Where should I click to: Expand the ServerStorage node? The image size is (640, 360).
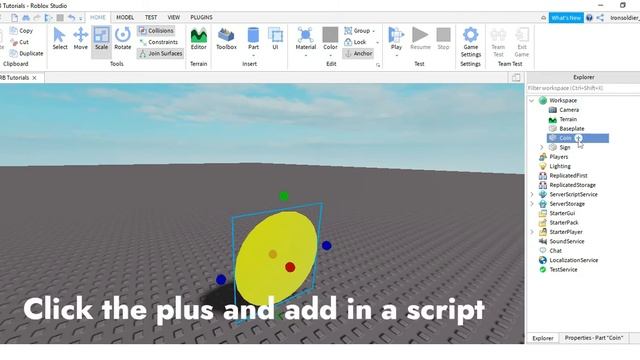531,204
